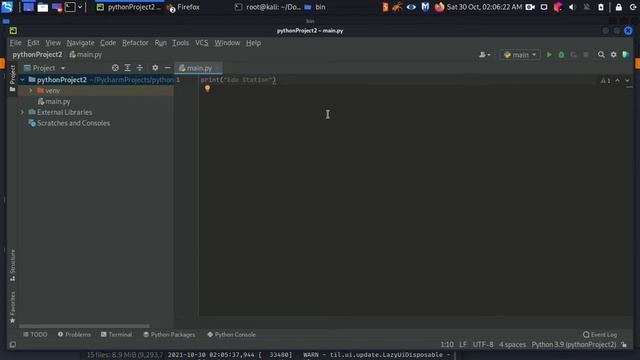
Task: Click the Firefox launcher icon in the tray
Action: click(439, 7)
